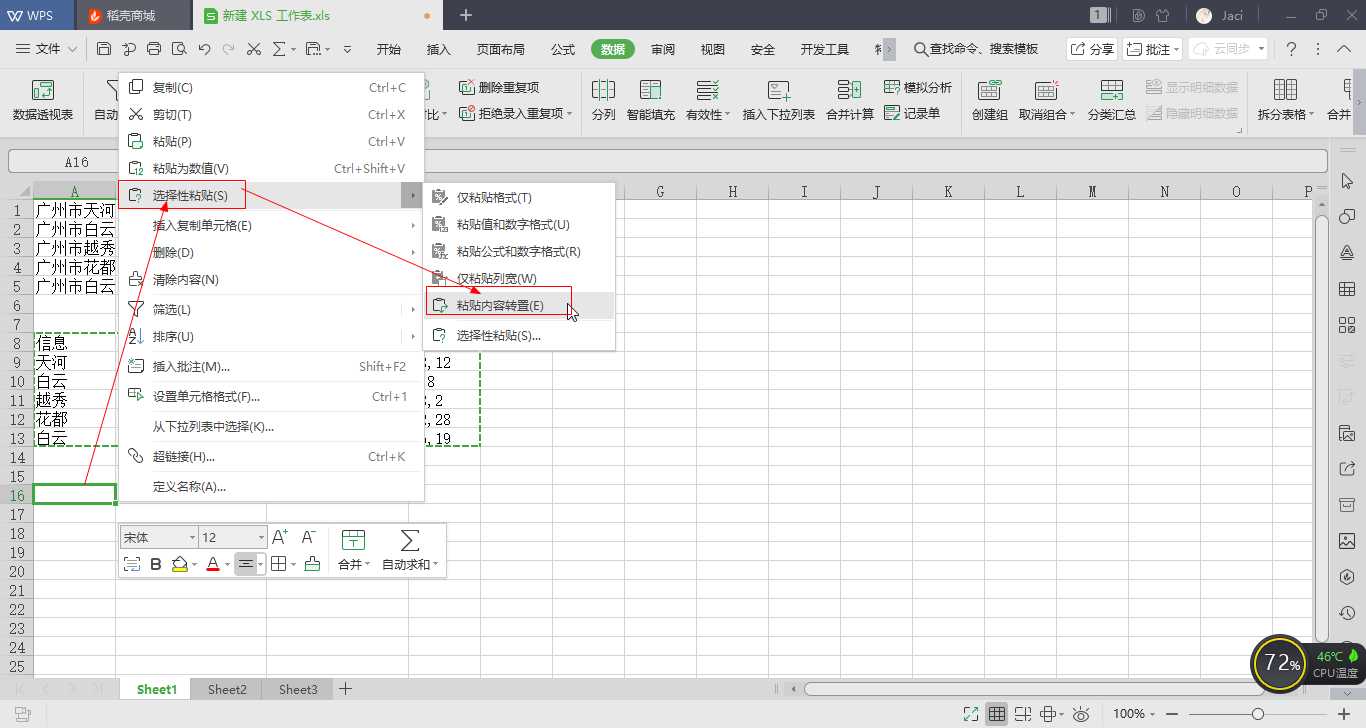The width and height of the screenshot is (1366, 728).
Task: Switch to the 开始 ribbon tab
Action: click(x=389, y=49)
